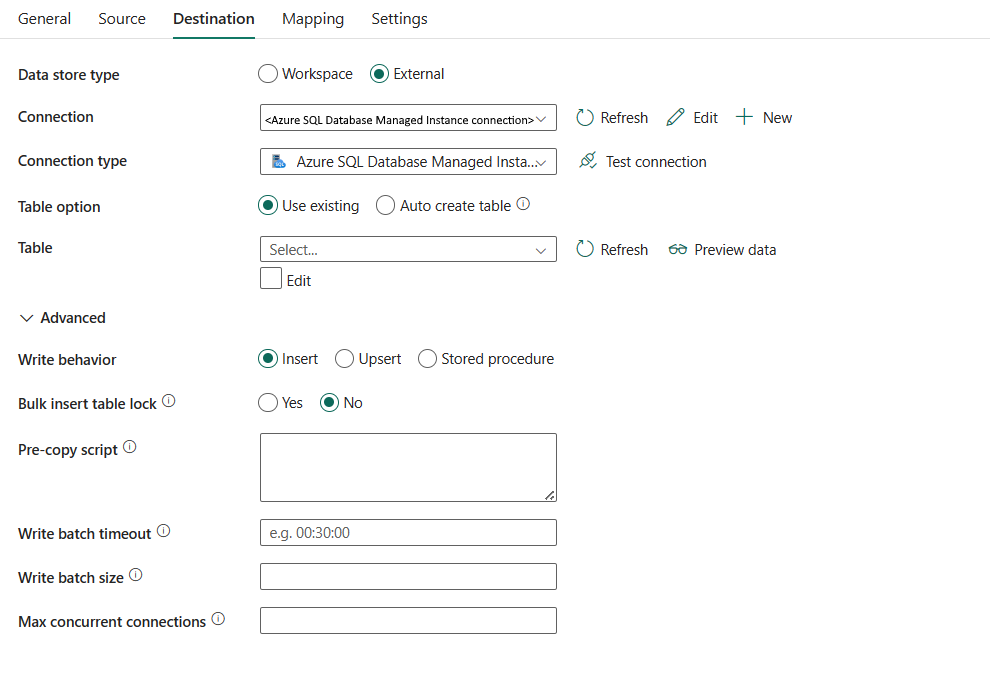Screen dimensions: 990x673
Task: Check the Edit checkbox under Table
Action: [x=271, y=278]
